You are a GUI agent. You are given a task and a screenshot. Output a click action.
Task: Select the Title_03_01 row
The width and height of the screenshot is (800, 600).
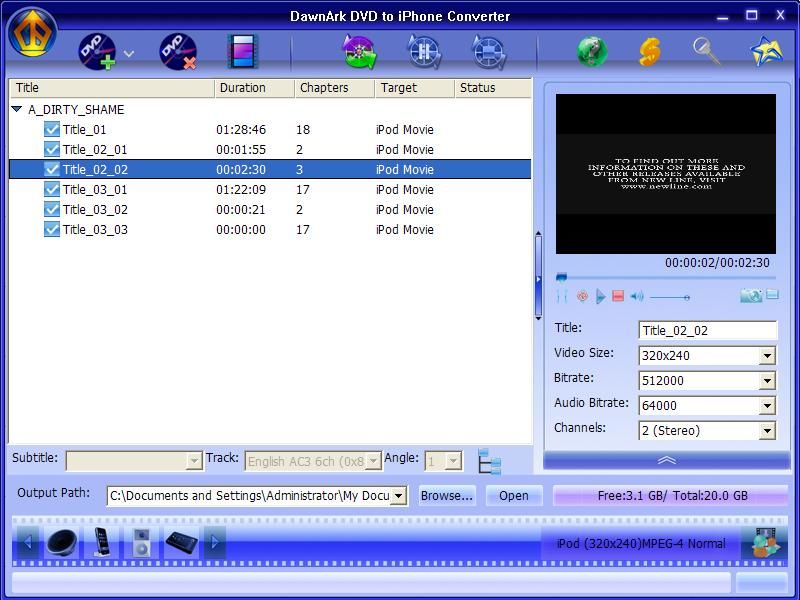[270, 189]
